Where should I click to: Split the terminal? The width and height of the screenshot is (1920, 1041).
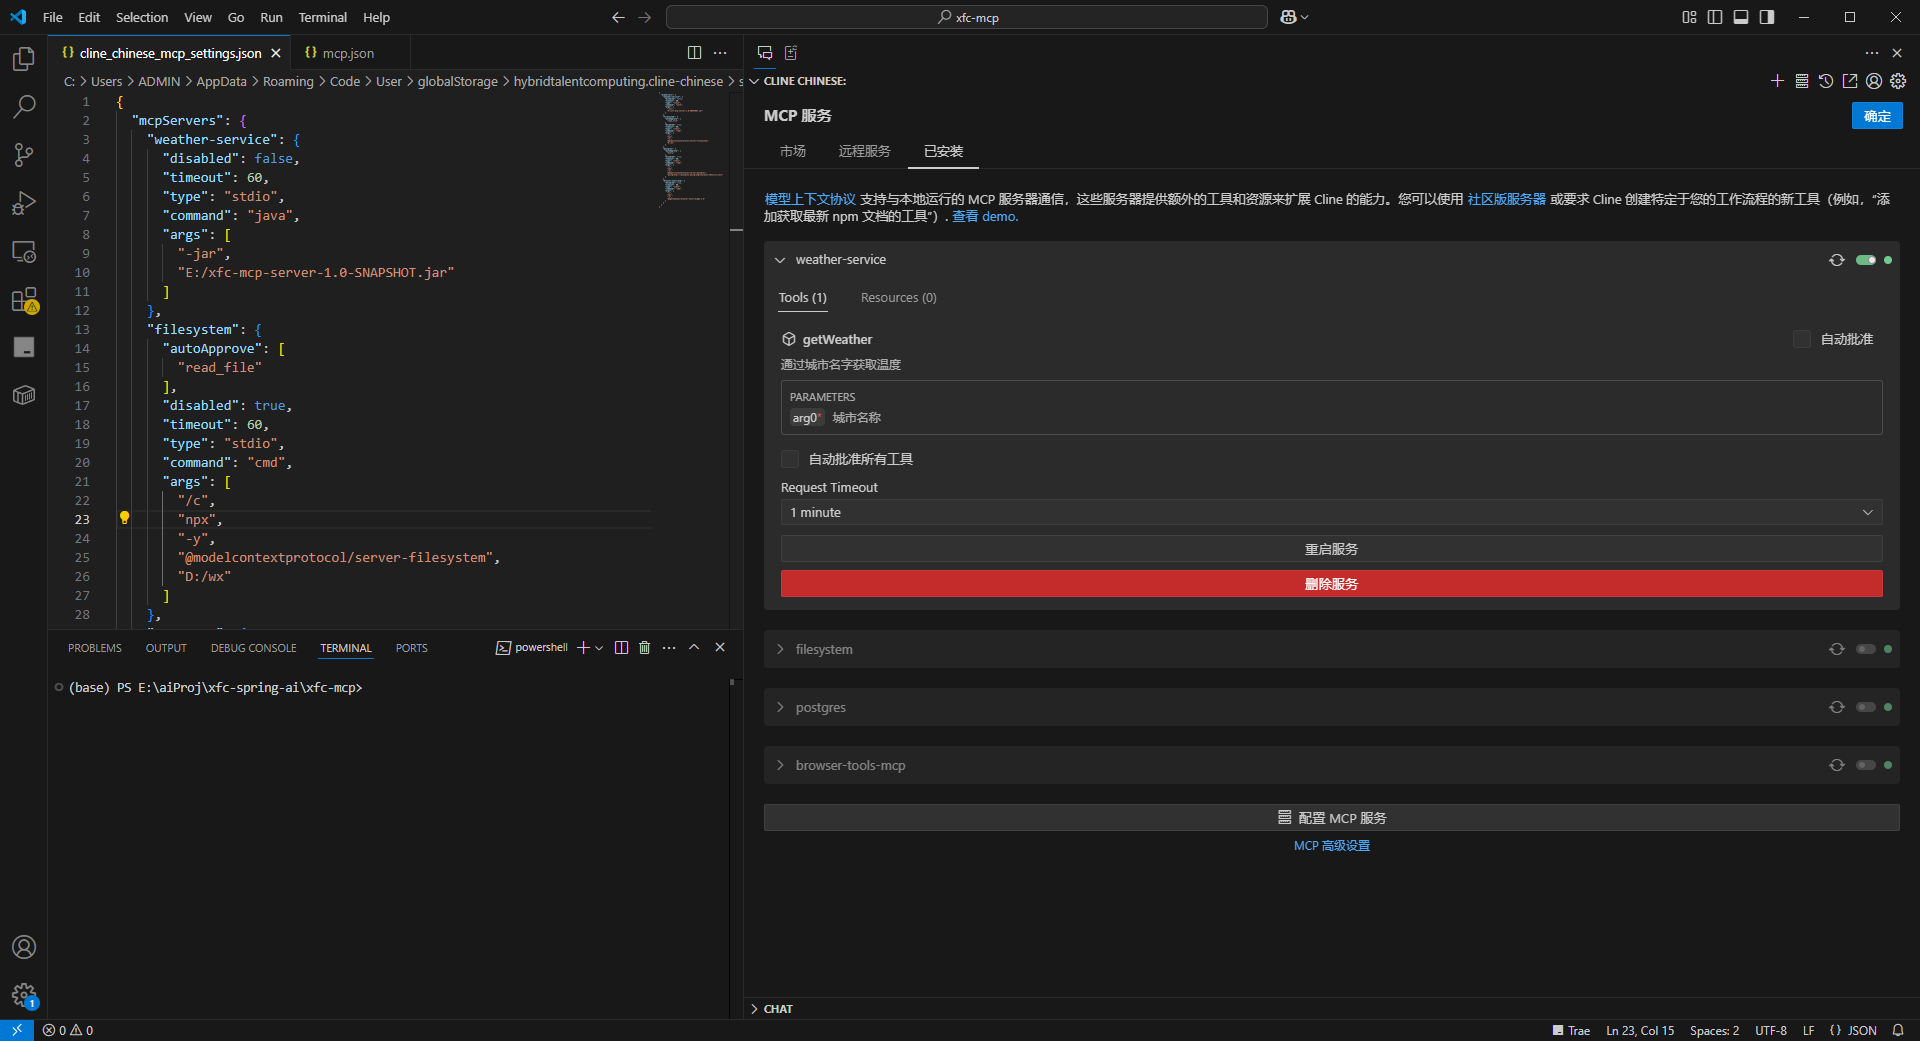click(x=621, y=648)
